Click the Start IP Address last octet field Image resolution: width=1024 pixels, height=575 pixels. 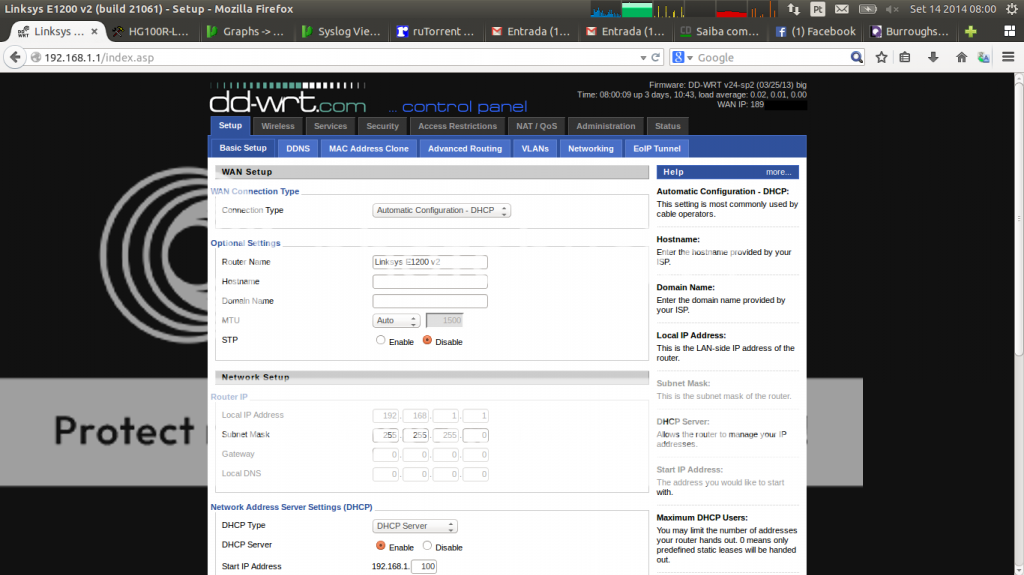(424, 567)
